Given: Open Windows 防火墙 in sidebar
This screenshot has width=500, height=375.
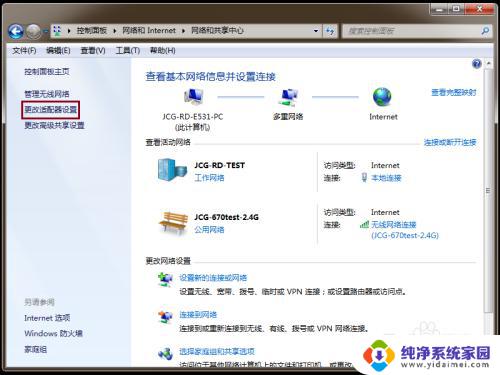Looking at the screenshot, I should (54, 333).
